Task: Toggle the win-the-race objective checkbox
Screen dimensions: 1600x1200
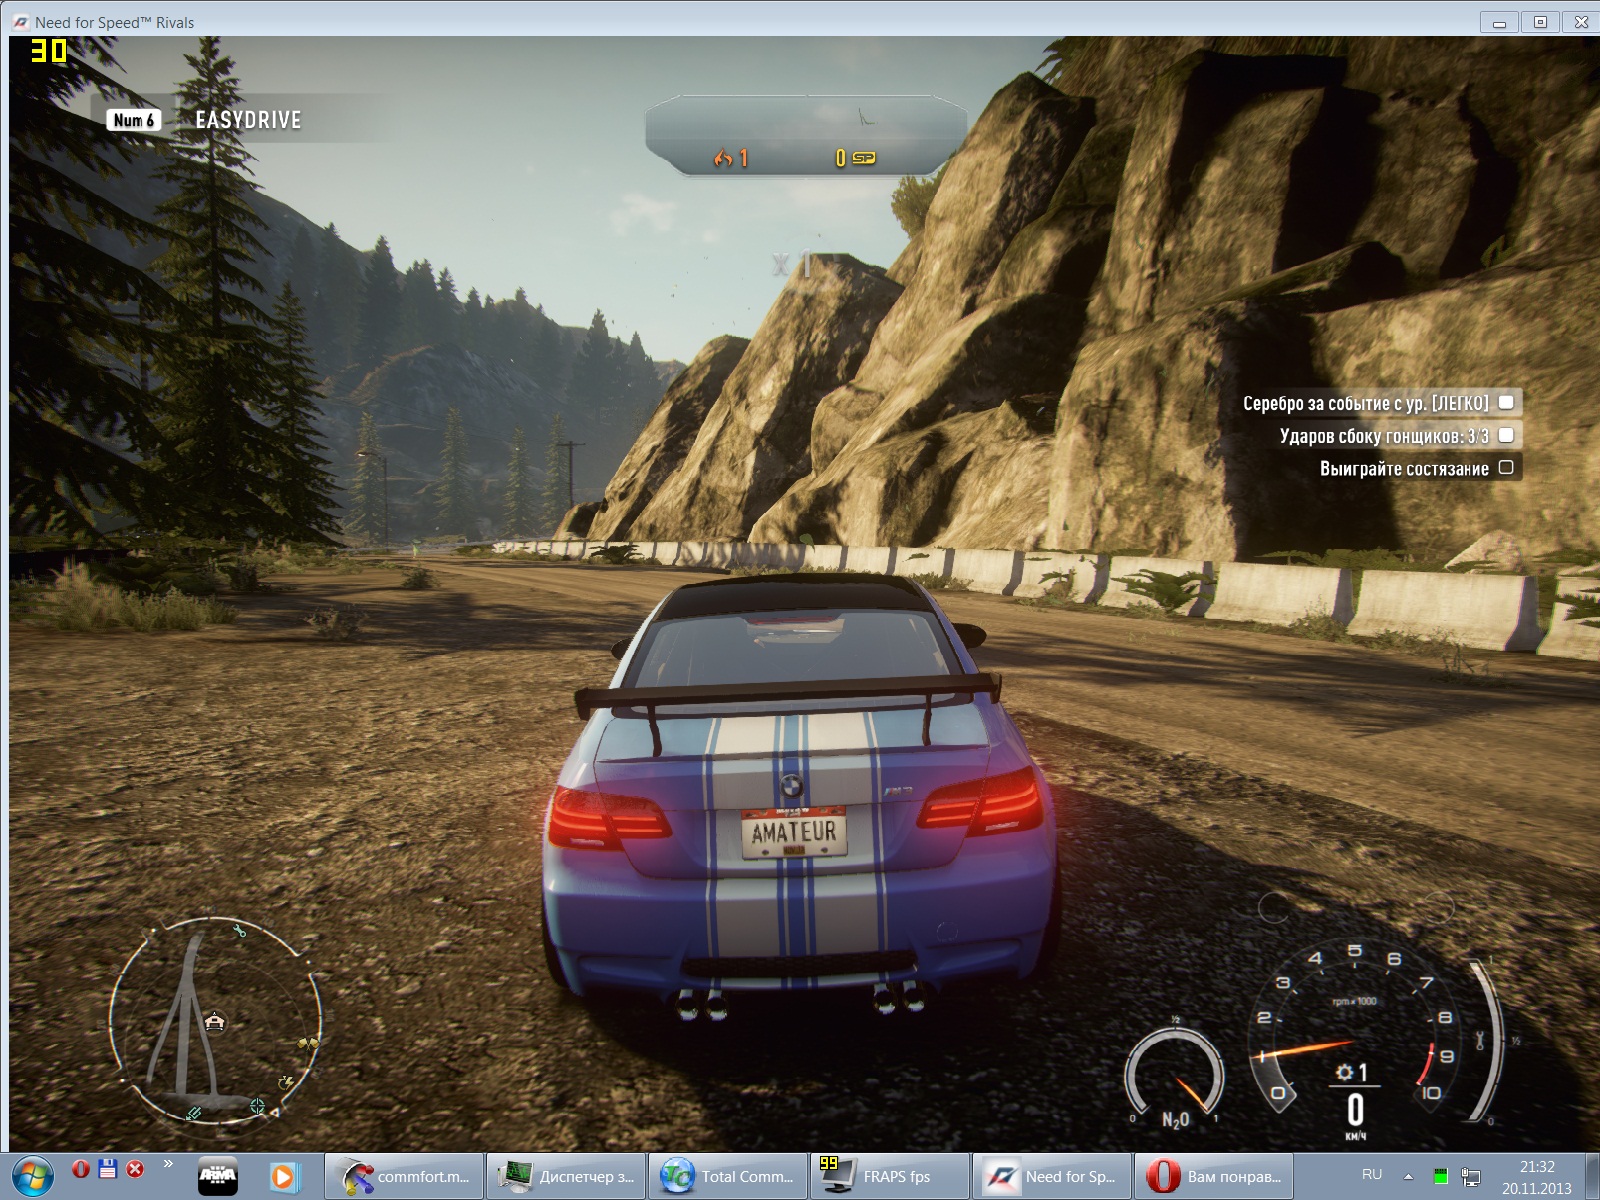Action: point(1506,467)
